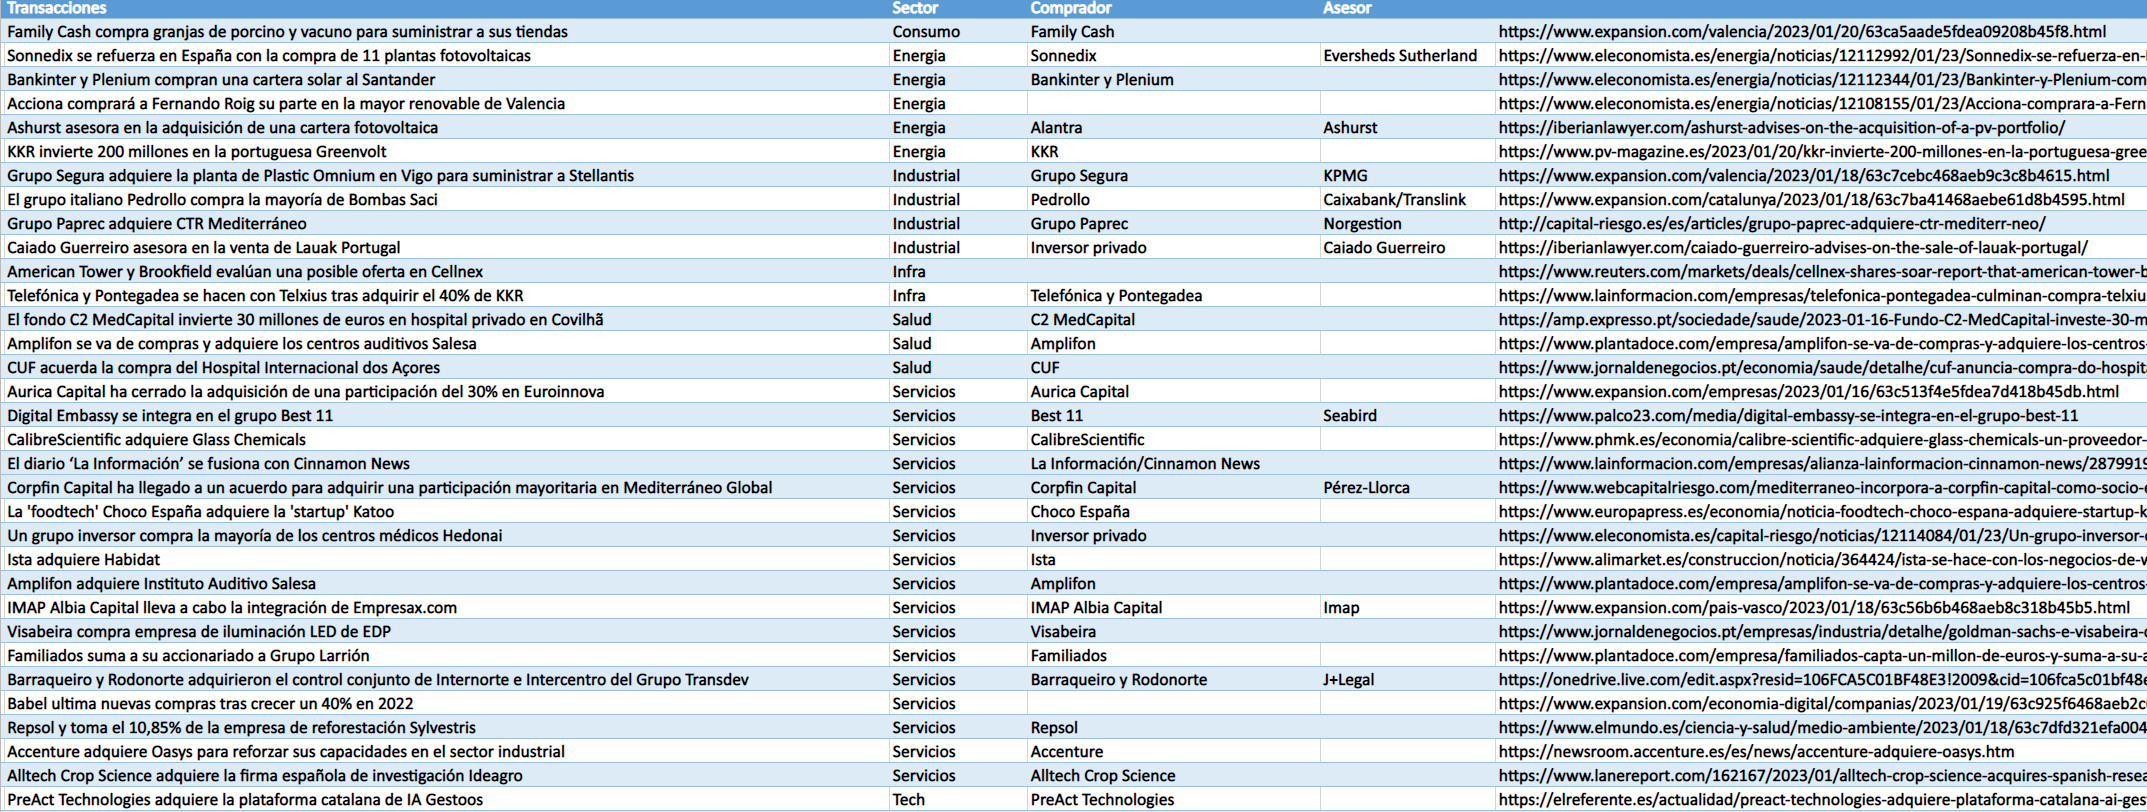
Task: Select the 'Norgestion' advisor cell
Action: pyautogui.click(x=1407, y=224)
